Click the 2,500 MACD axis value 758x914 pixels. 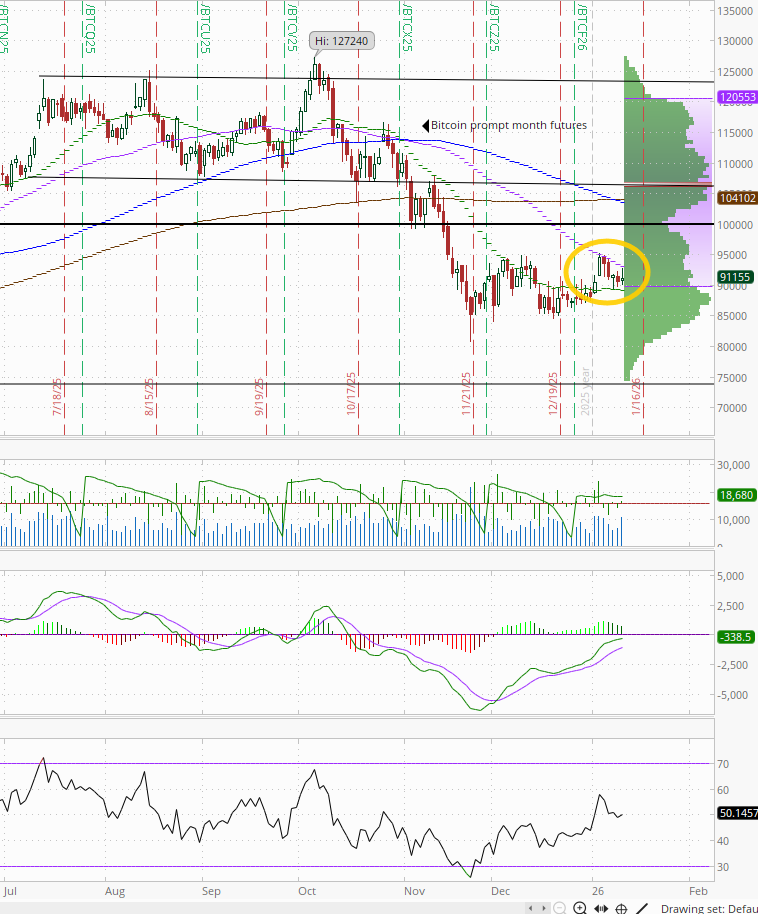pyautogui.click(x=731, y=606)
